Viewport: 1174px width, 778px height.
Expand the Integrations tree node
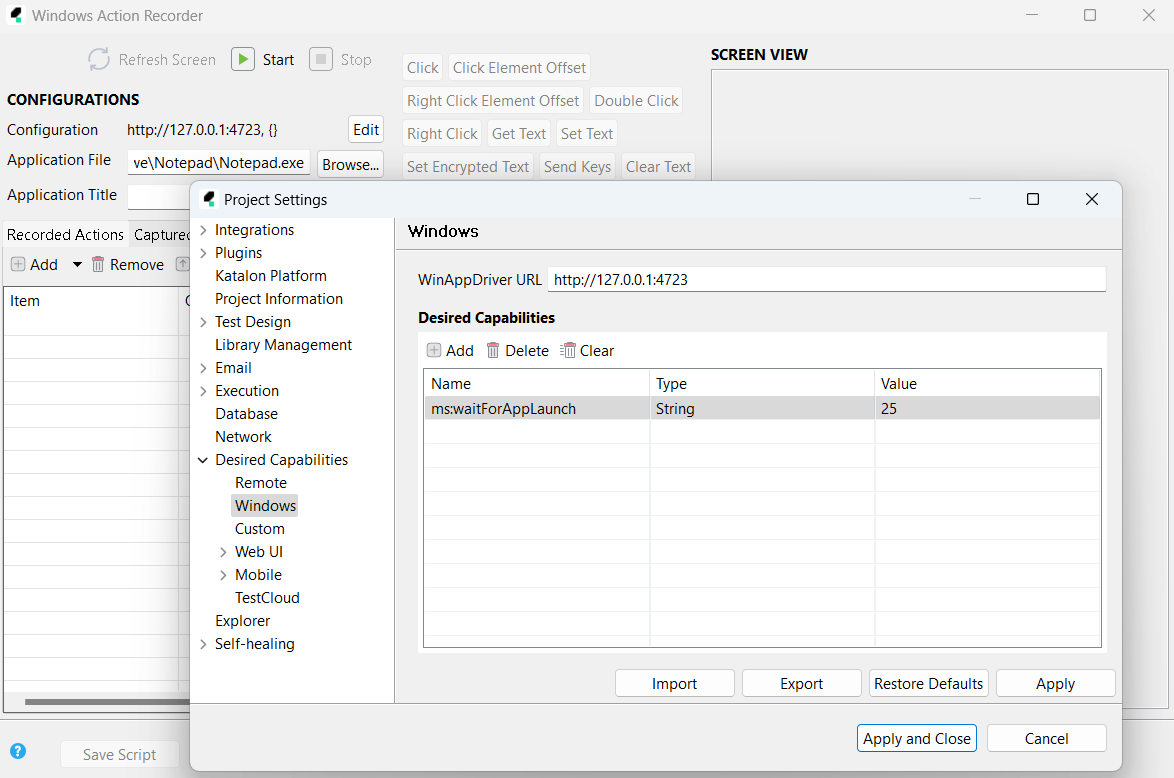tap(204, 230)
